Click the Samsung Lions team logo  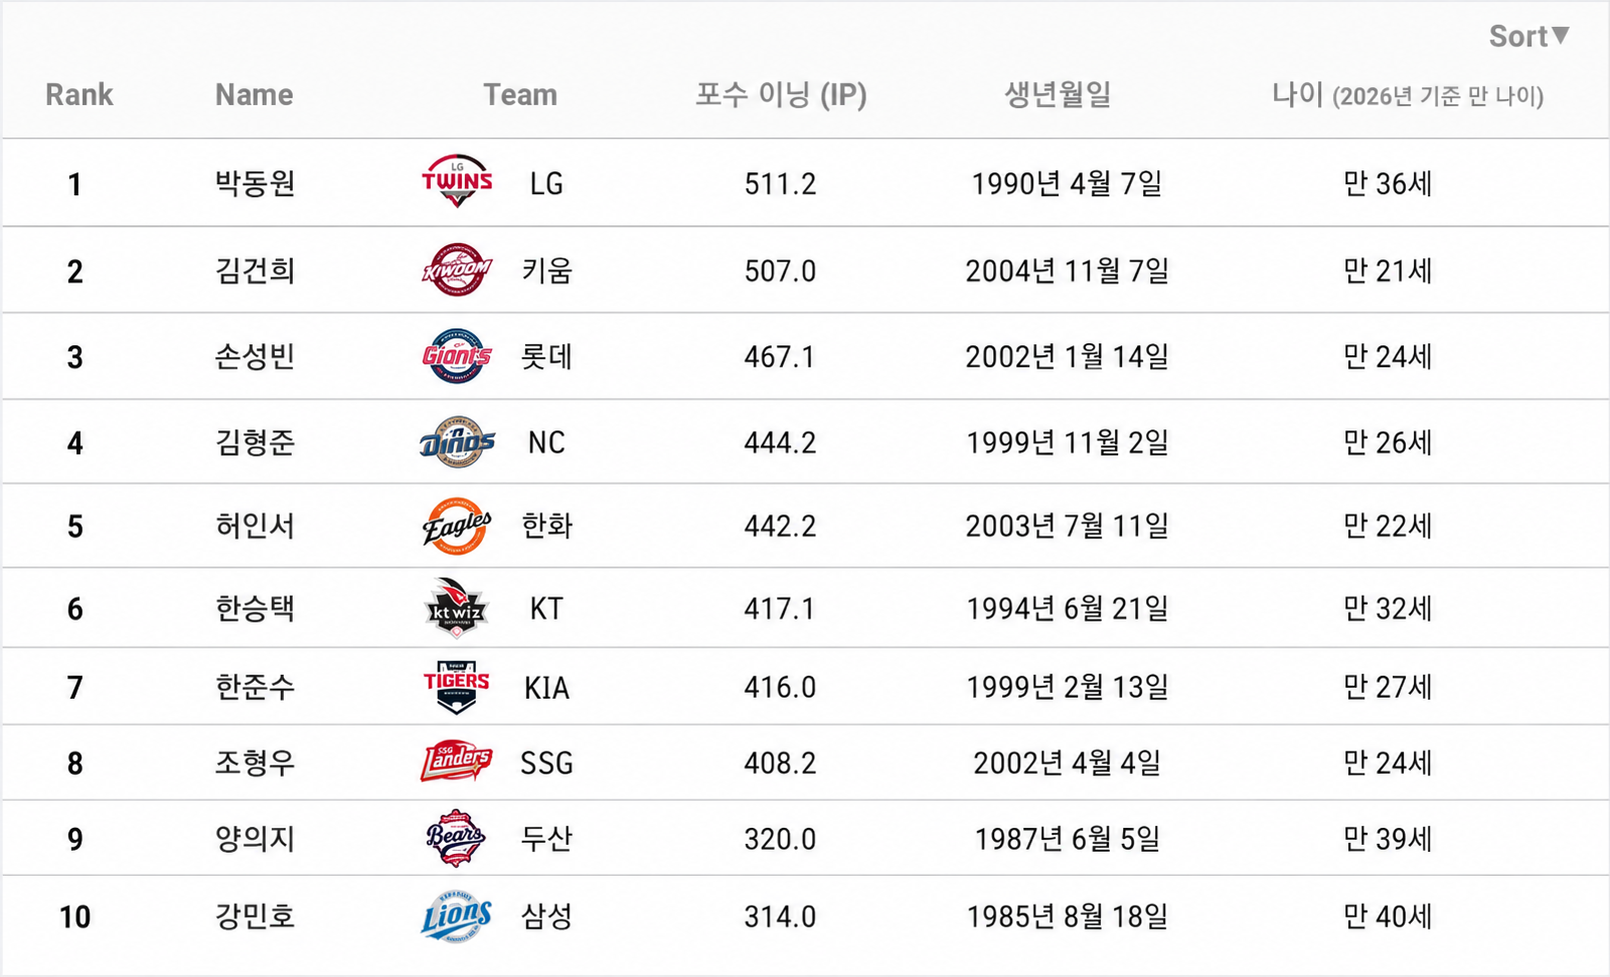point(457,916)
